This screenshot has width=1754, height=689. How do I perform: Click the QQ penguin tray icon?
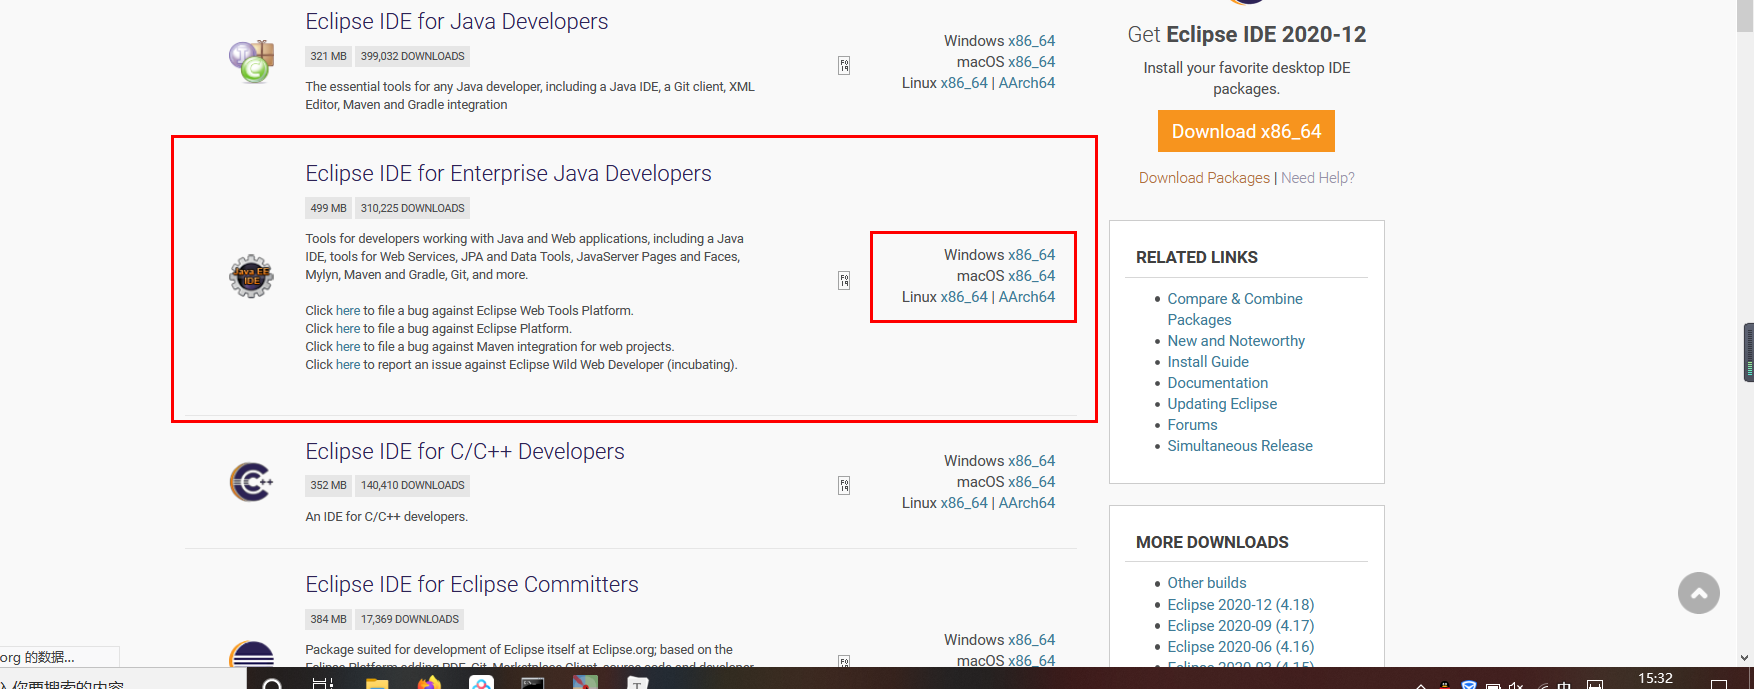[1444, 684]
